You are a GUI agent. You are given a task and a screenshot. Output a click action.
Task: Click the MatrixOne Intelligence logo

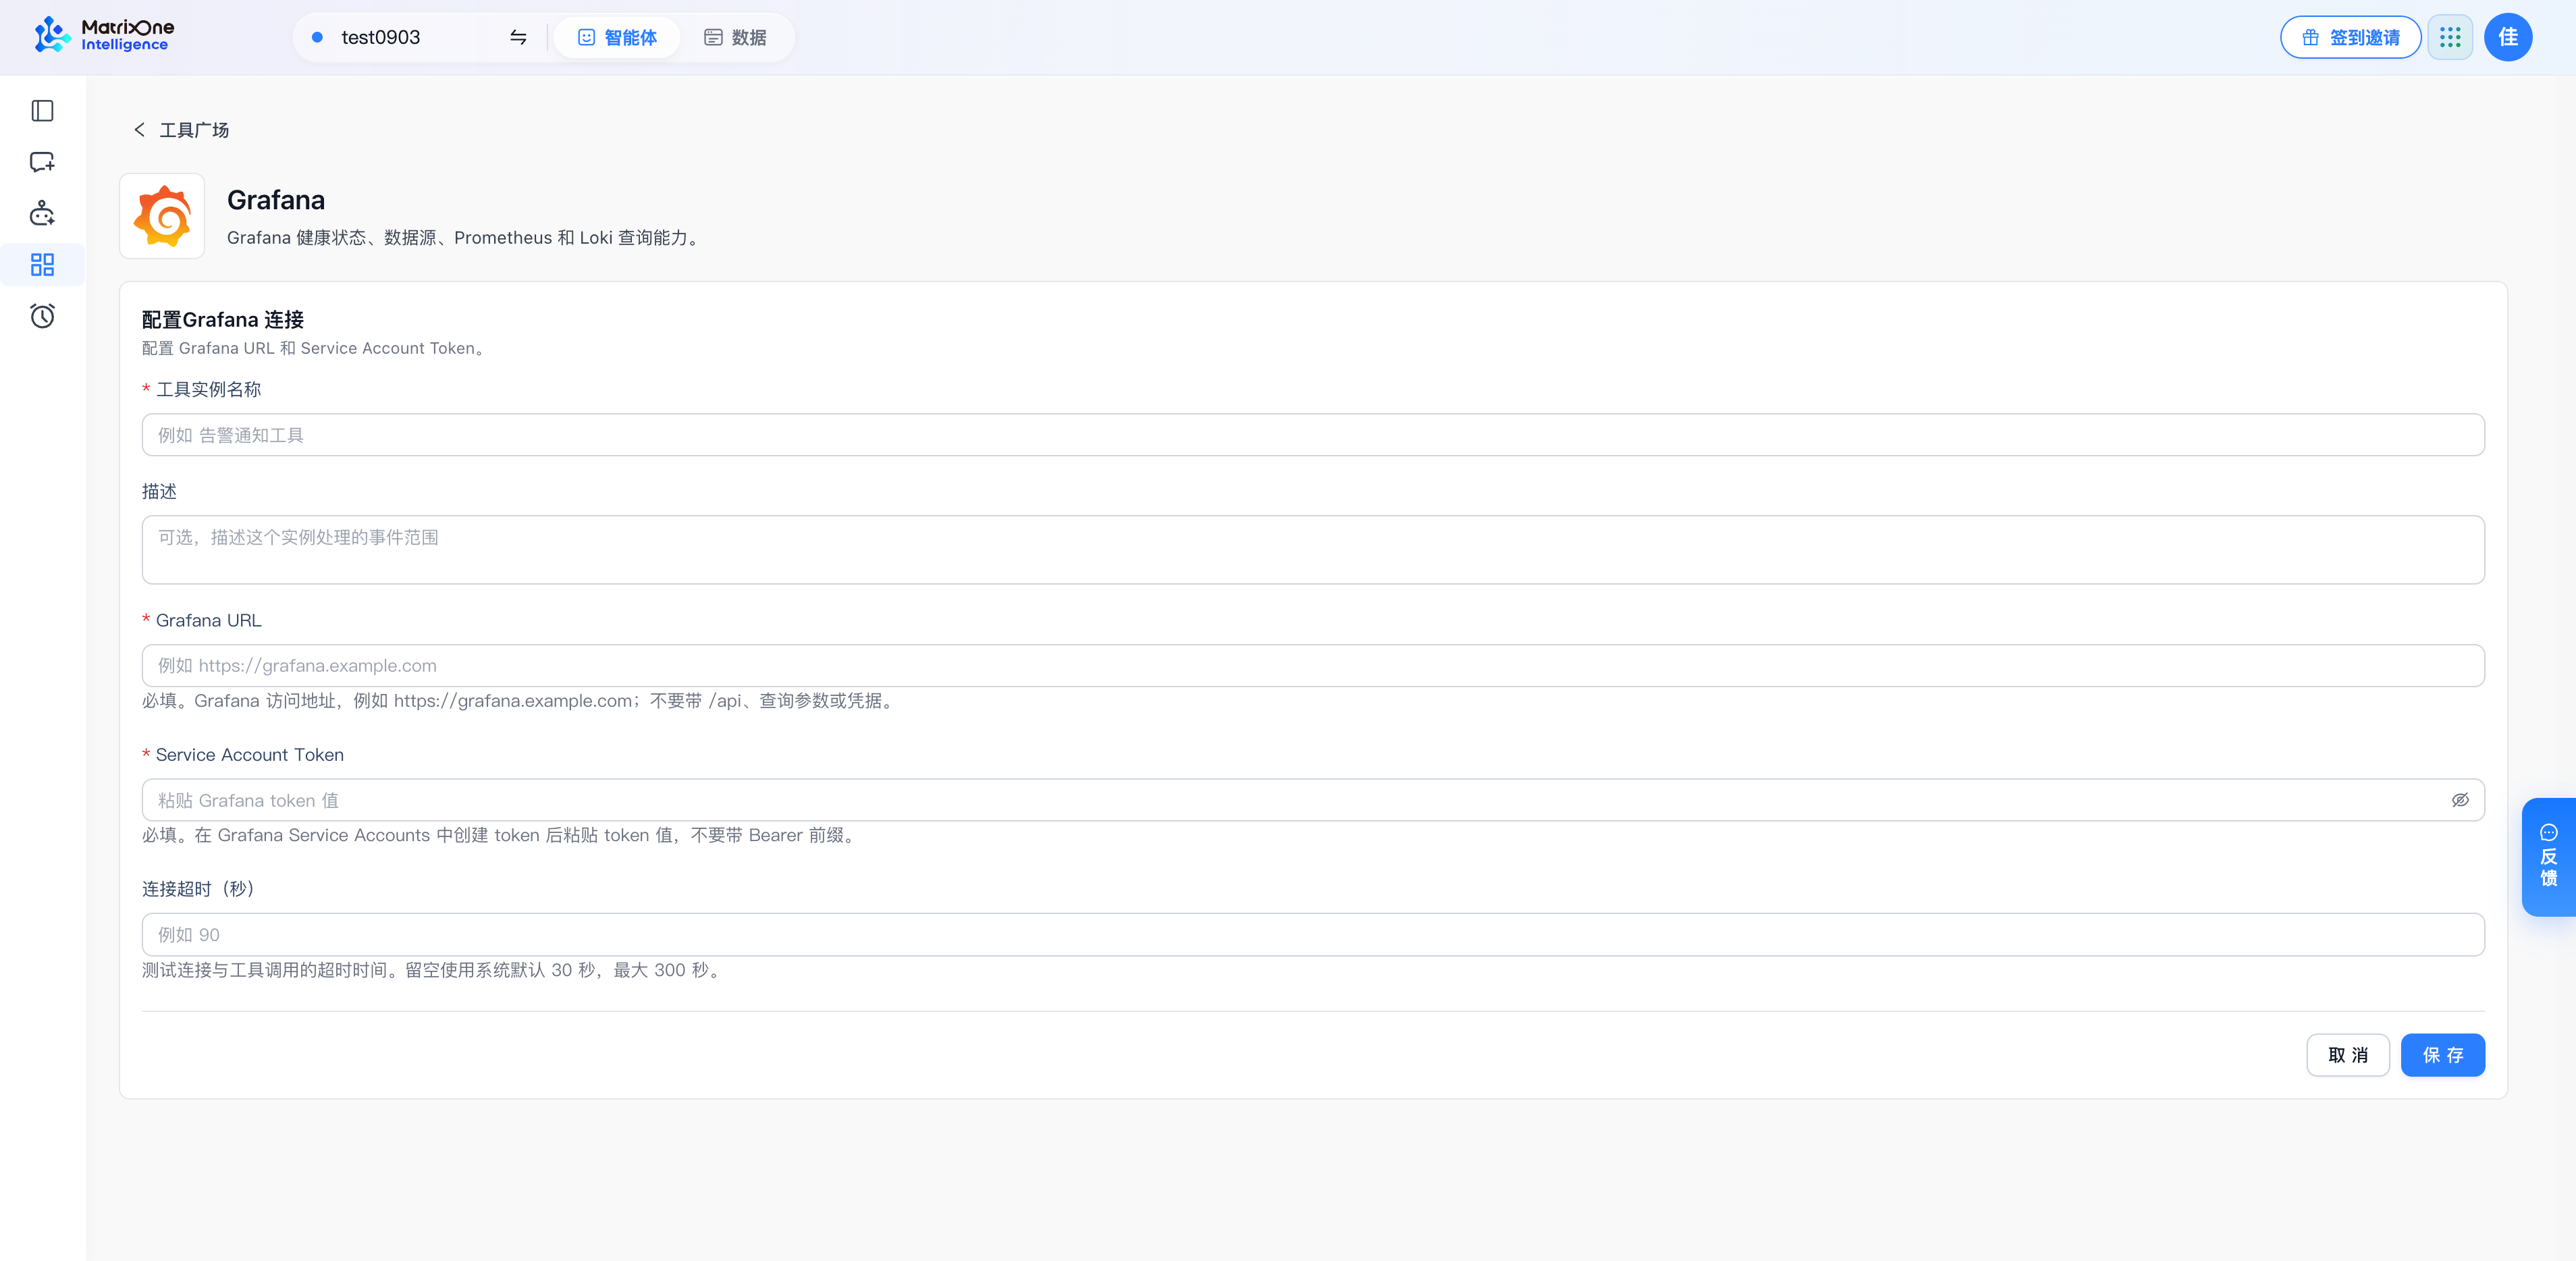[104, 36]
